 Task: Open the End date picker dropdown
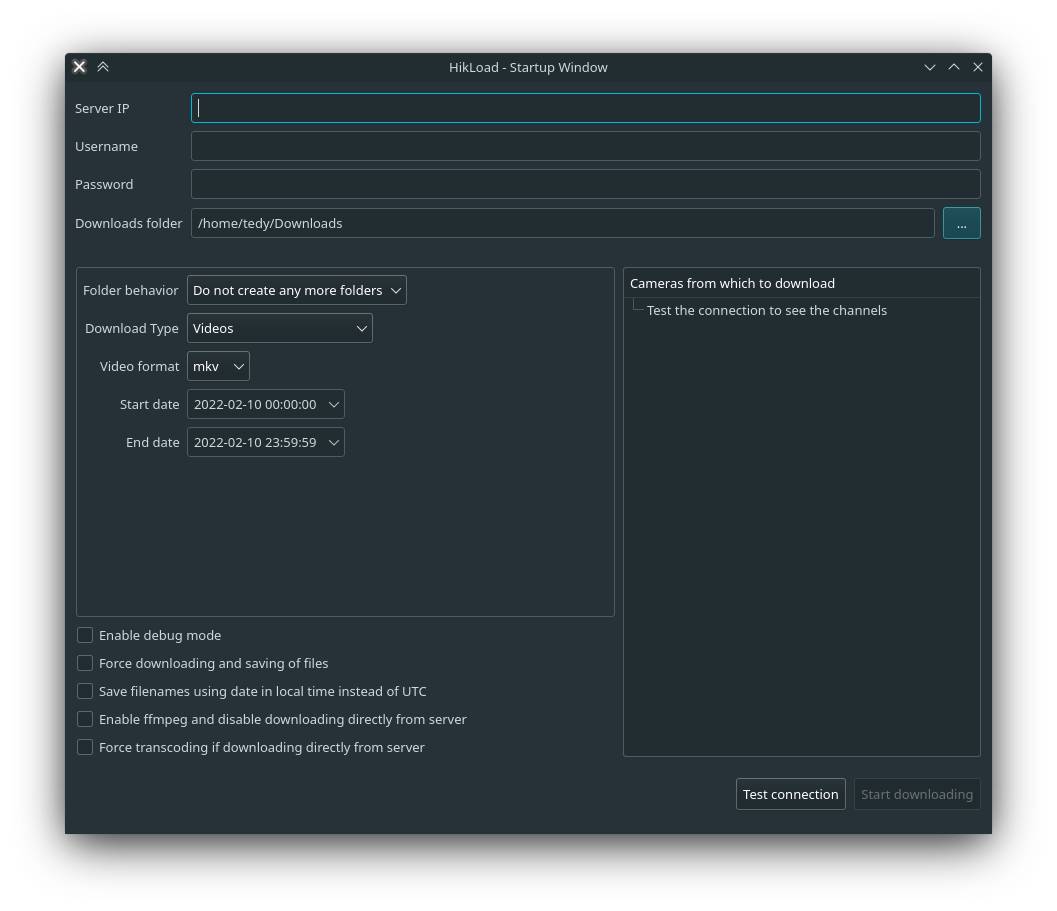tap(266, 442)
